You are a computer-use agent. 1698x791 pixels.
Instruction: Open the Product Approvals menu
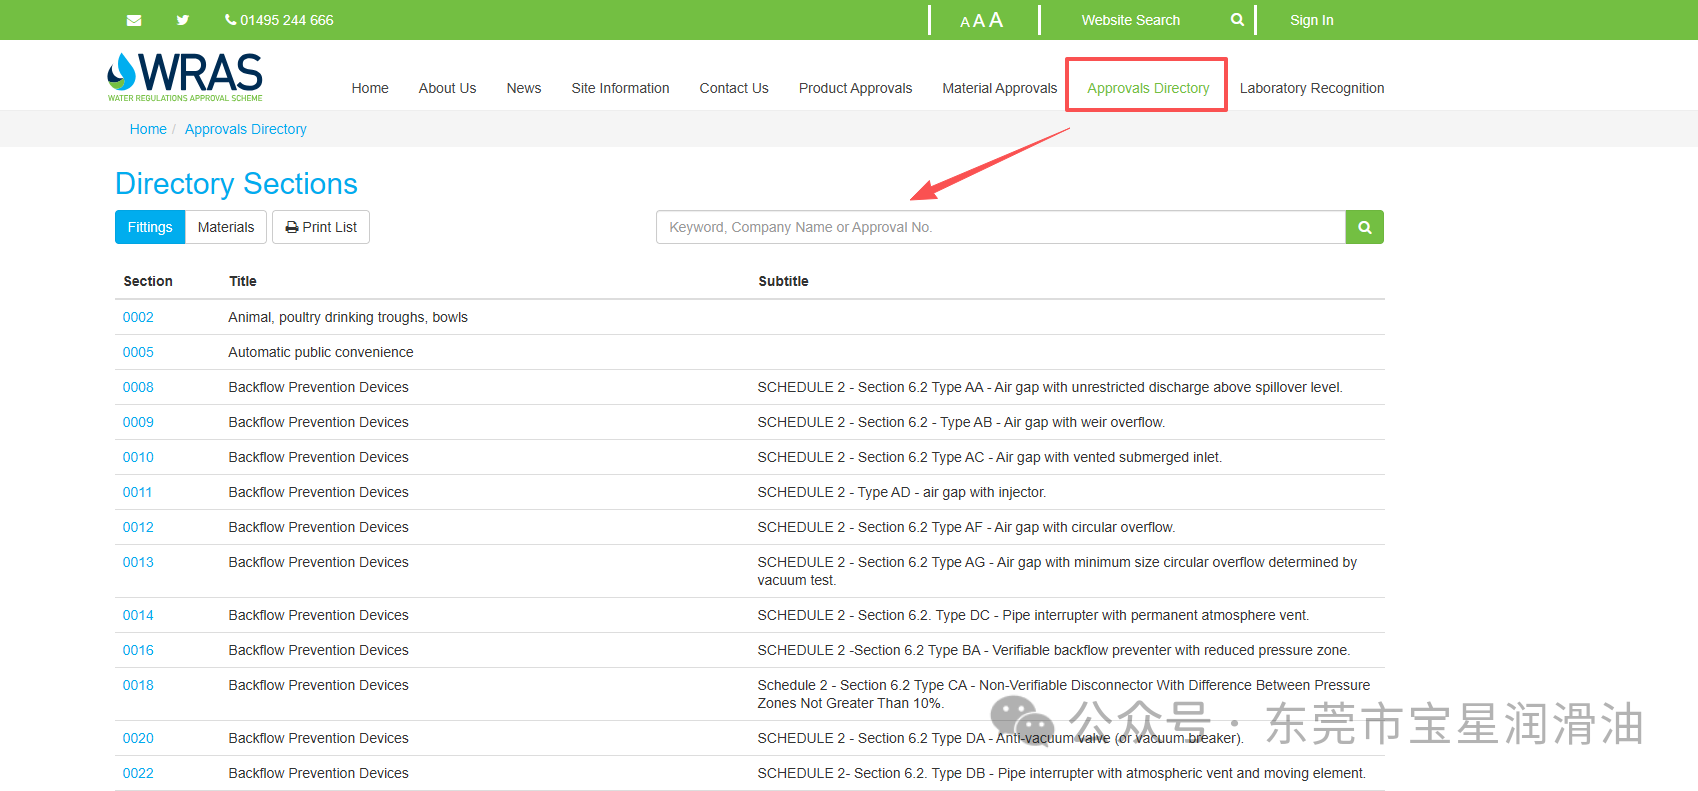(x=855, y=88)
